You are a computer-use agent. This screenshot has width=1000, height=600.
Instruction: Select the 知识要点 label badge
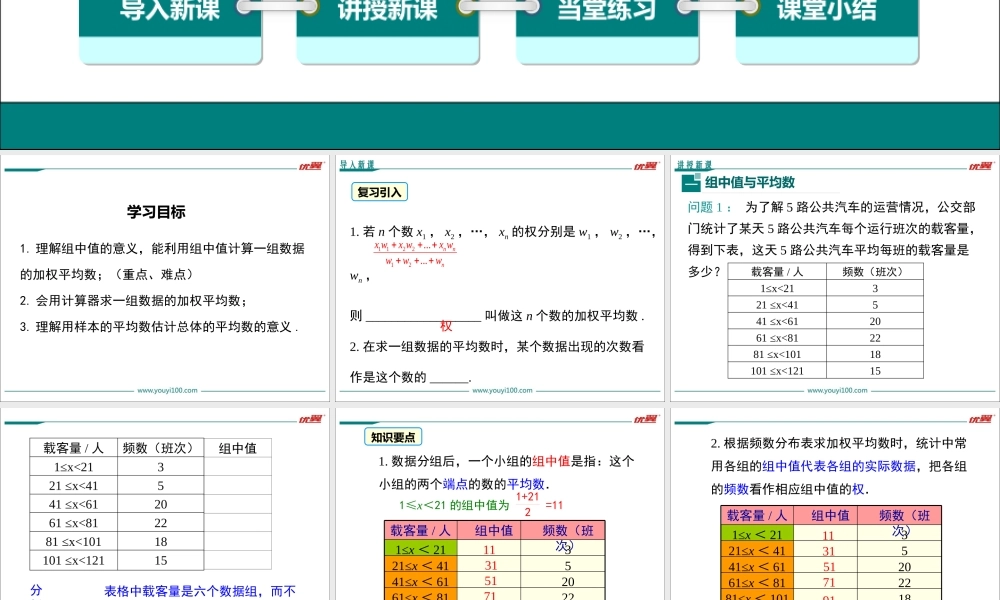(393, 436)
